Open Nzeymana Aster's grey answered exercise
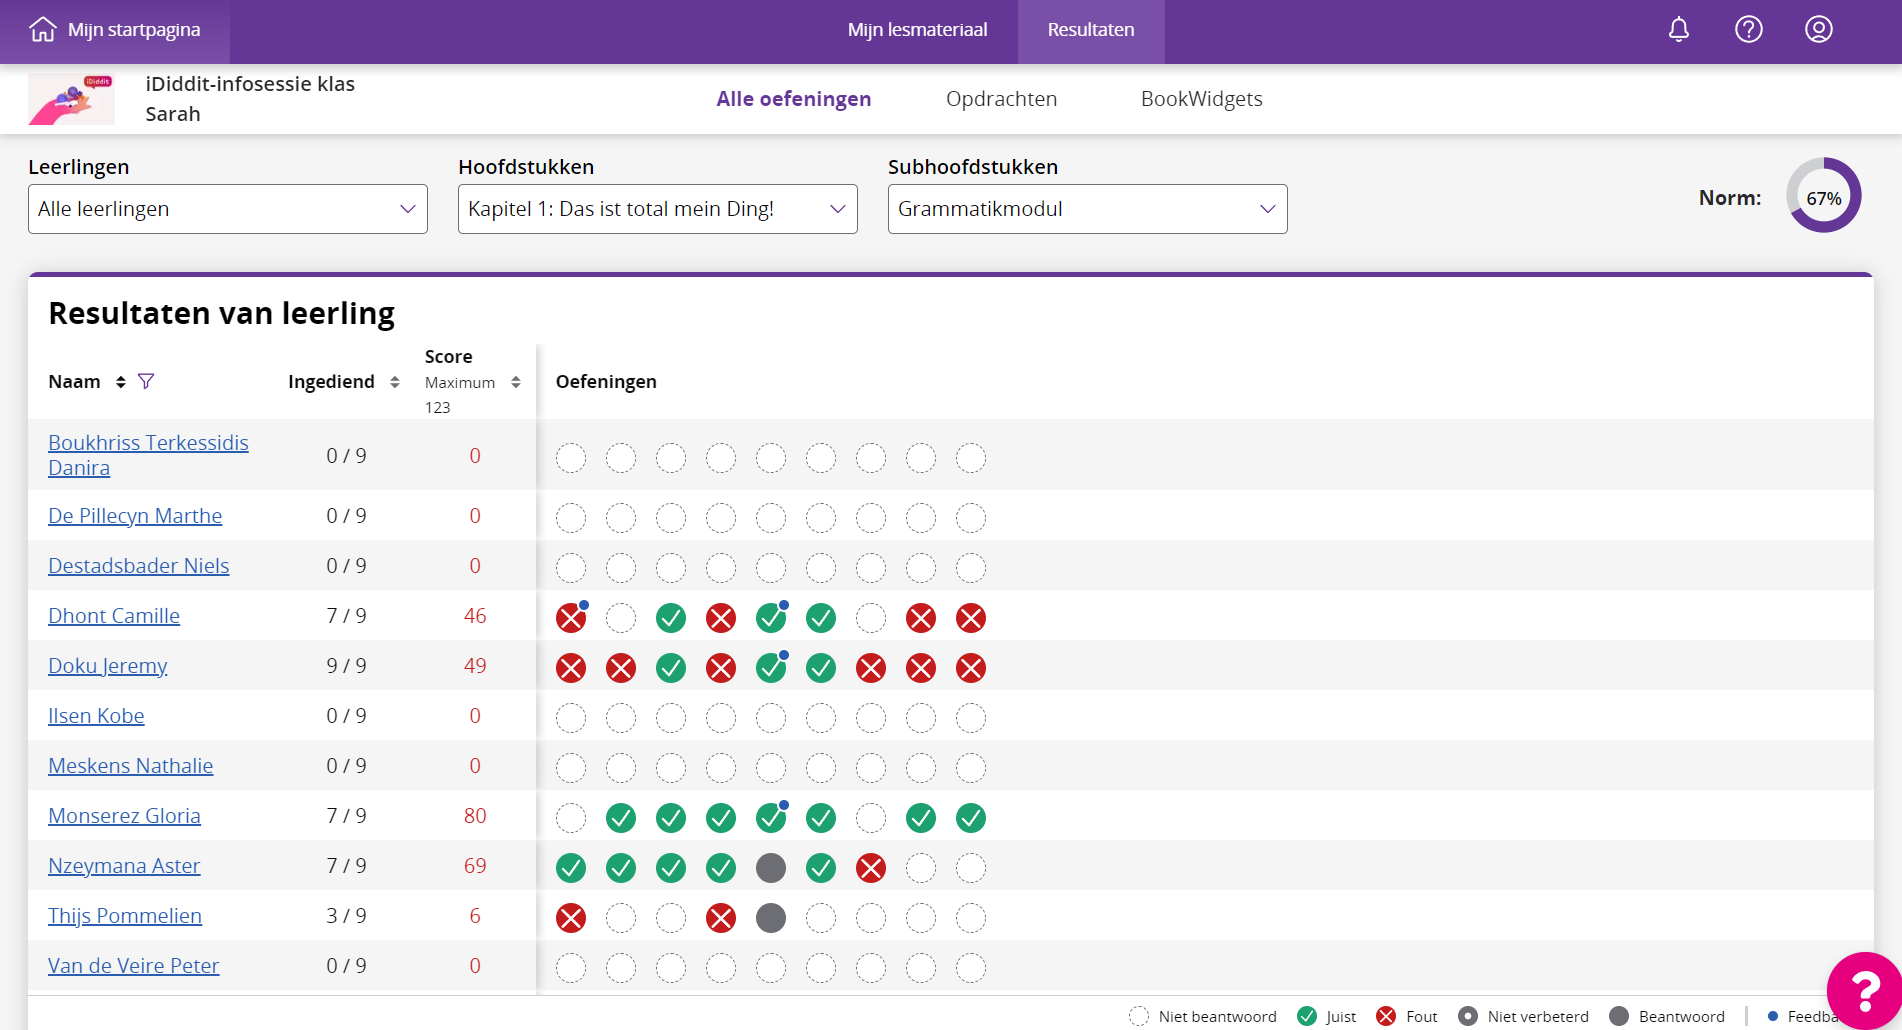Screen dimensions: 1902x1030 coord(771,868)
